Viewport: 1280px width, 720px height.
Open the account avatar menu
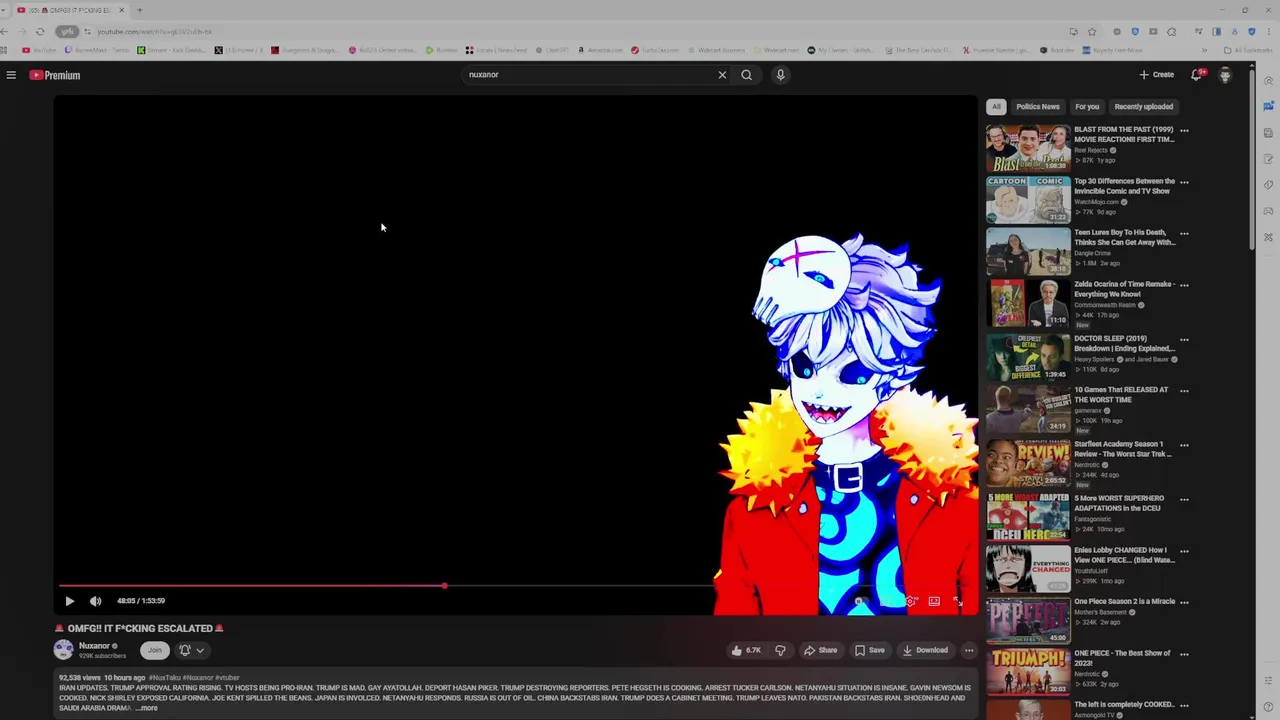point(1225,75)
